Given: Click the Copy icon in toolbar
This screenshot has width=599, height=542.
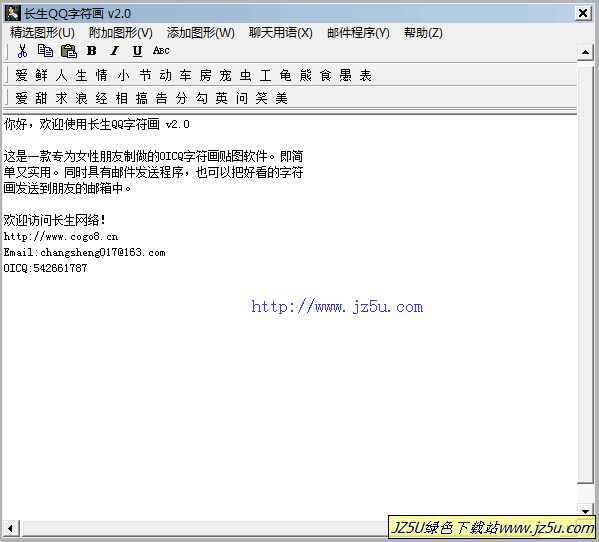Looking at the screenshot, I should point(45,51).
